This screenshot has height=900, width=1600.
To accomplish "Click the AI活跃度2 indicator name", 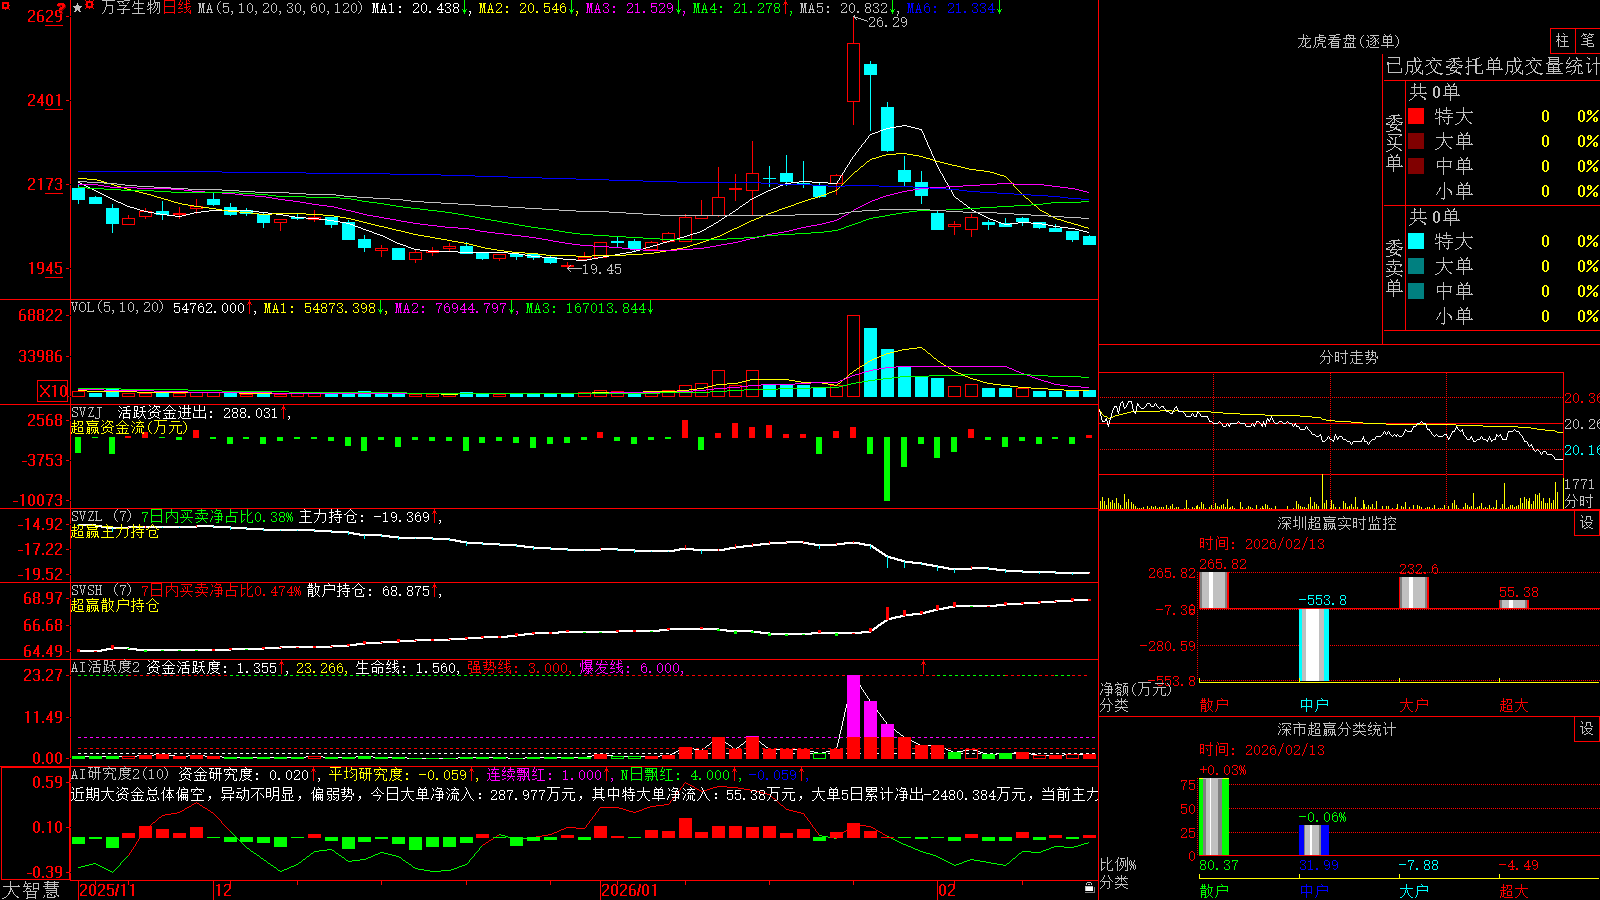I will click(x=105, y=668).
